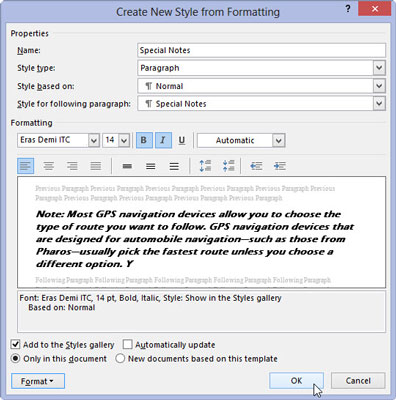396x400 pixels.
Task: Open the Automatic font color dropdown
Action: [279, 140]
